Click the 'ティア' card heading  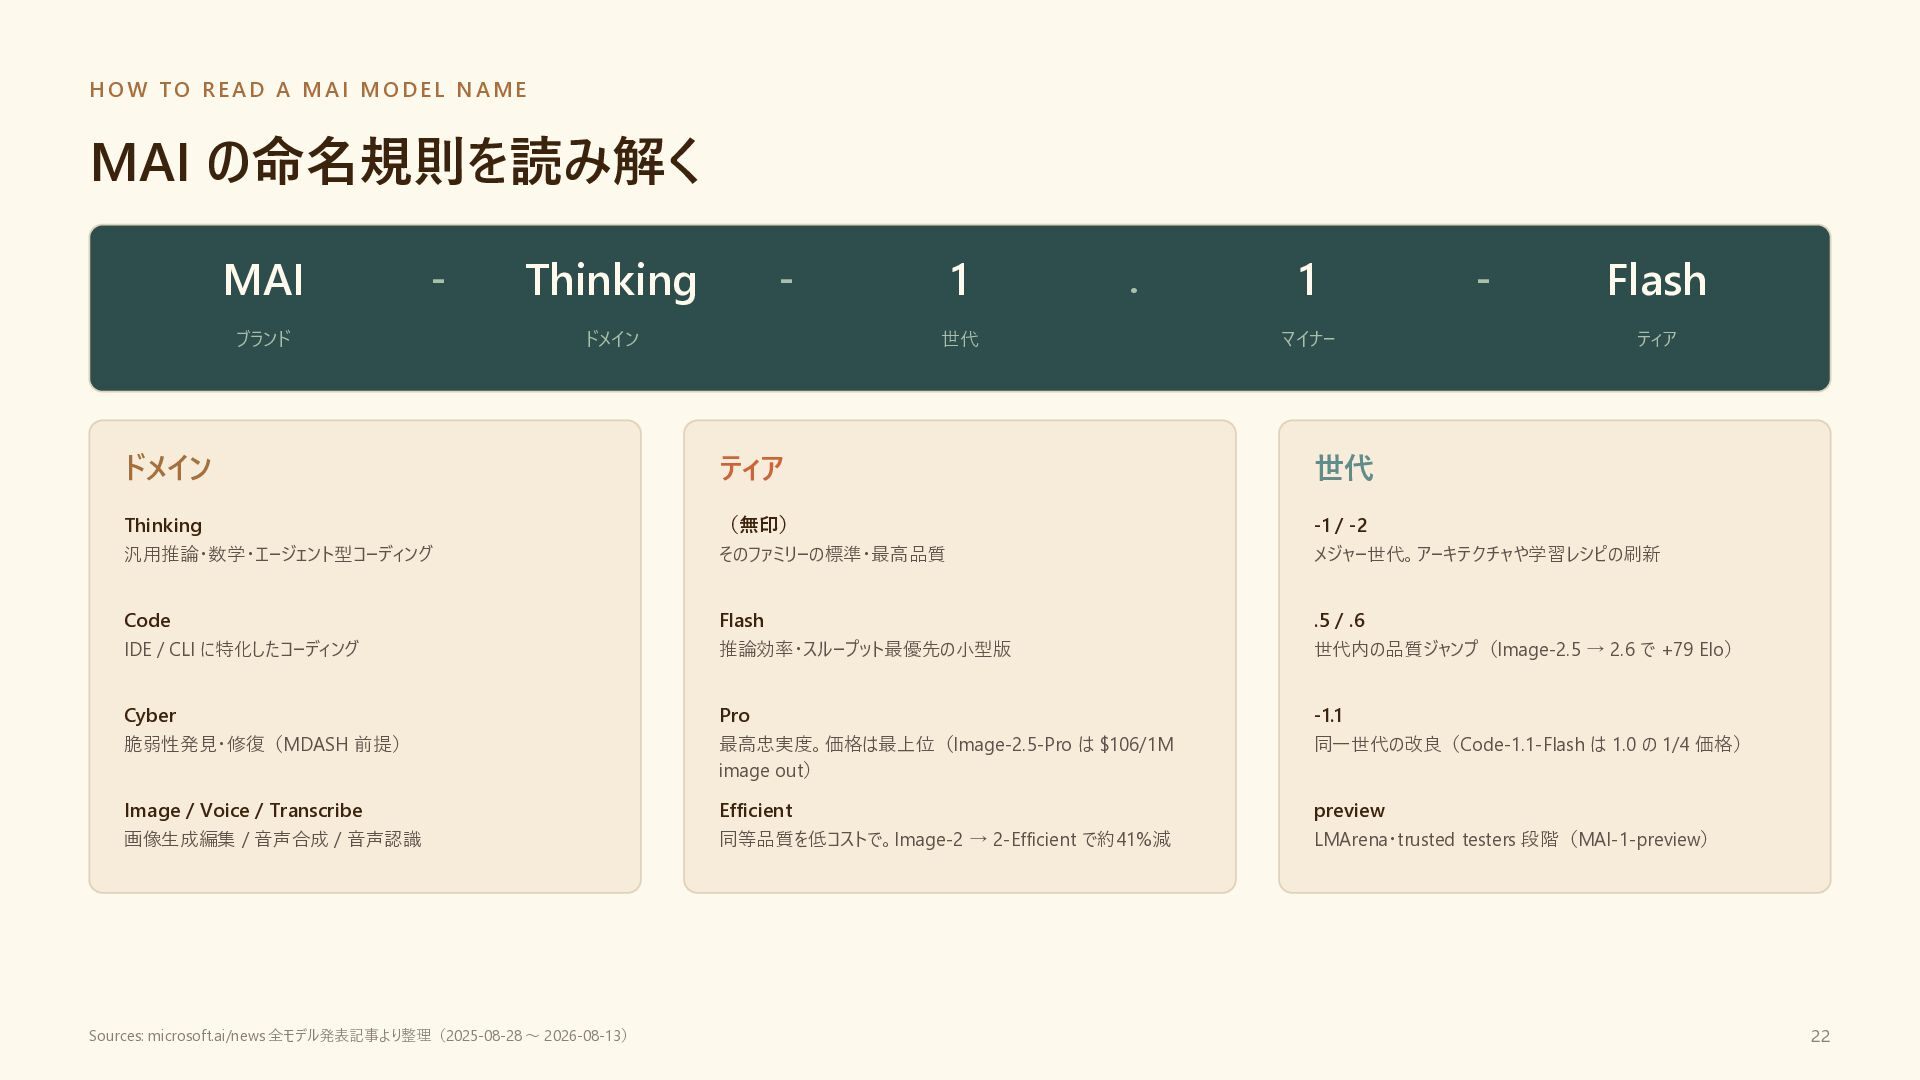tap(750, 468)
